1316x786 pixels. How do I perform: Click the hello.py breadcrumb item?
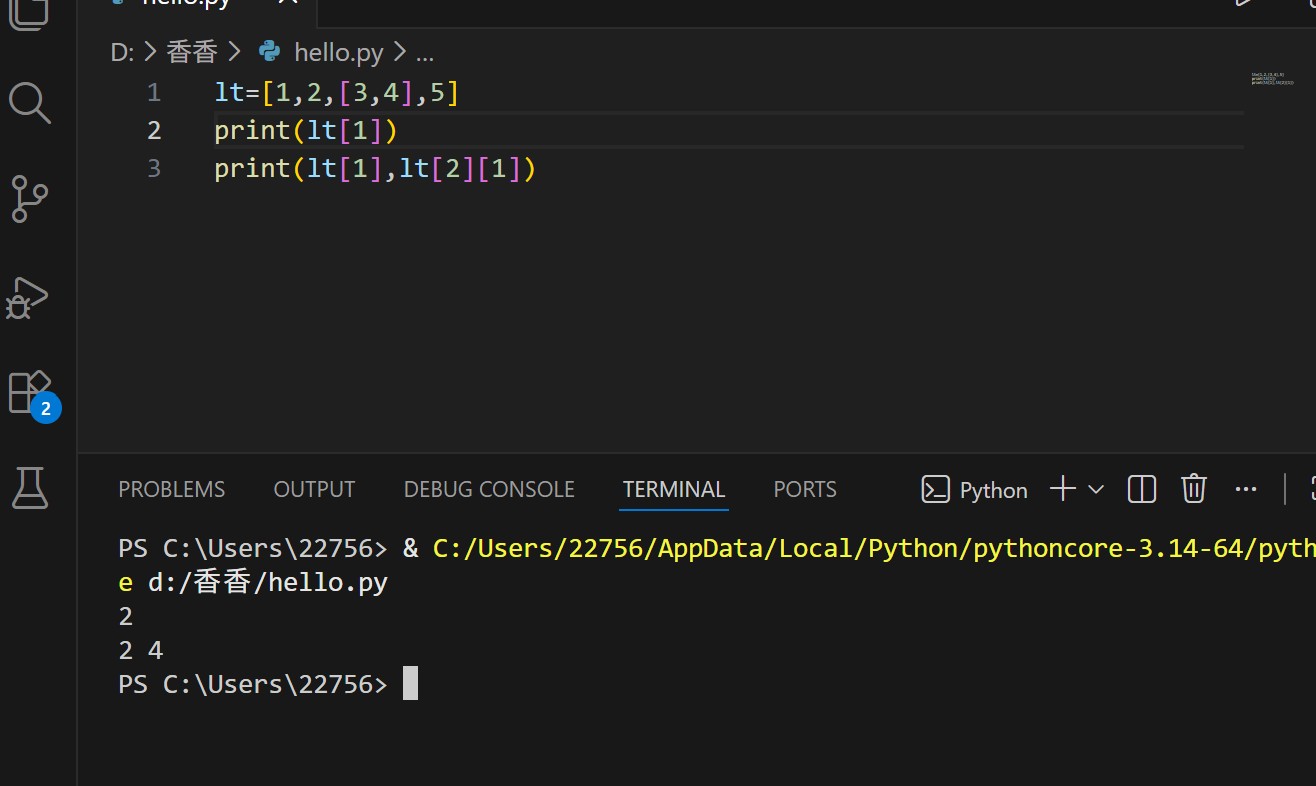pos(339,52)
